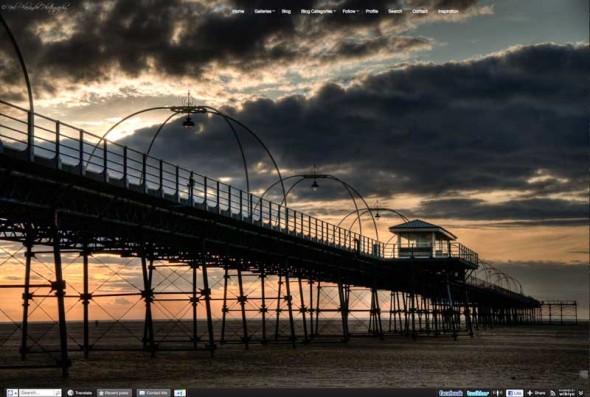Open the Contact page from navigation
Screen dimensions: 590x397
click(x=420, y=11)
